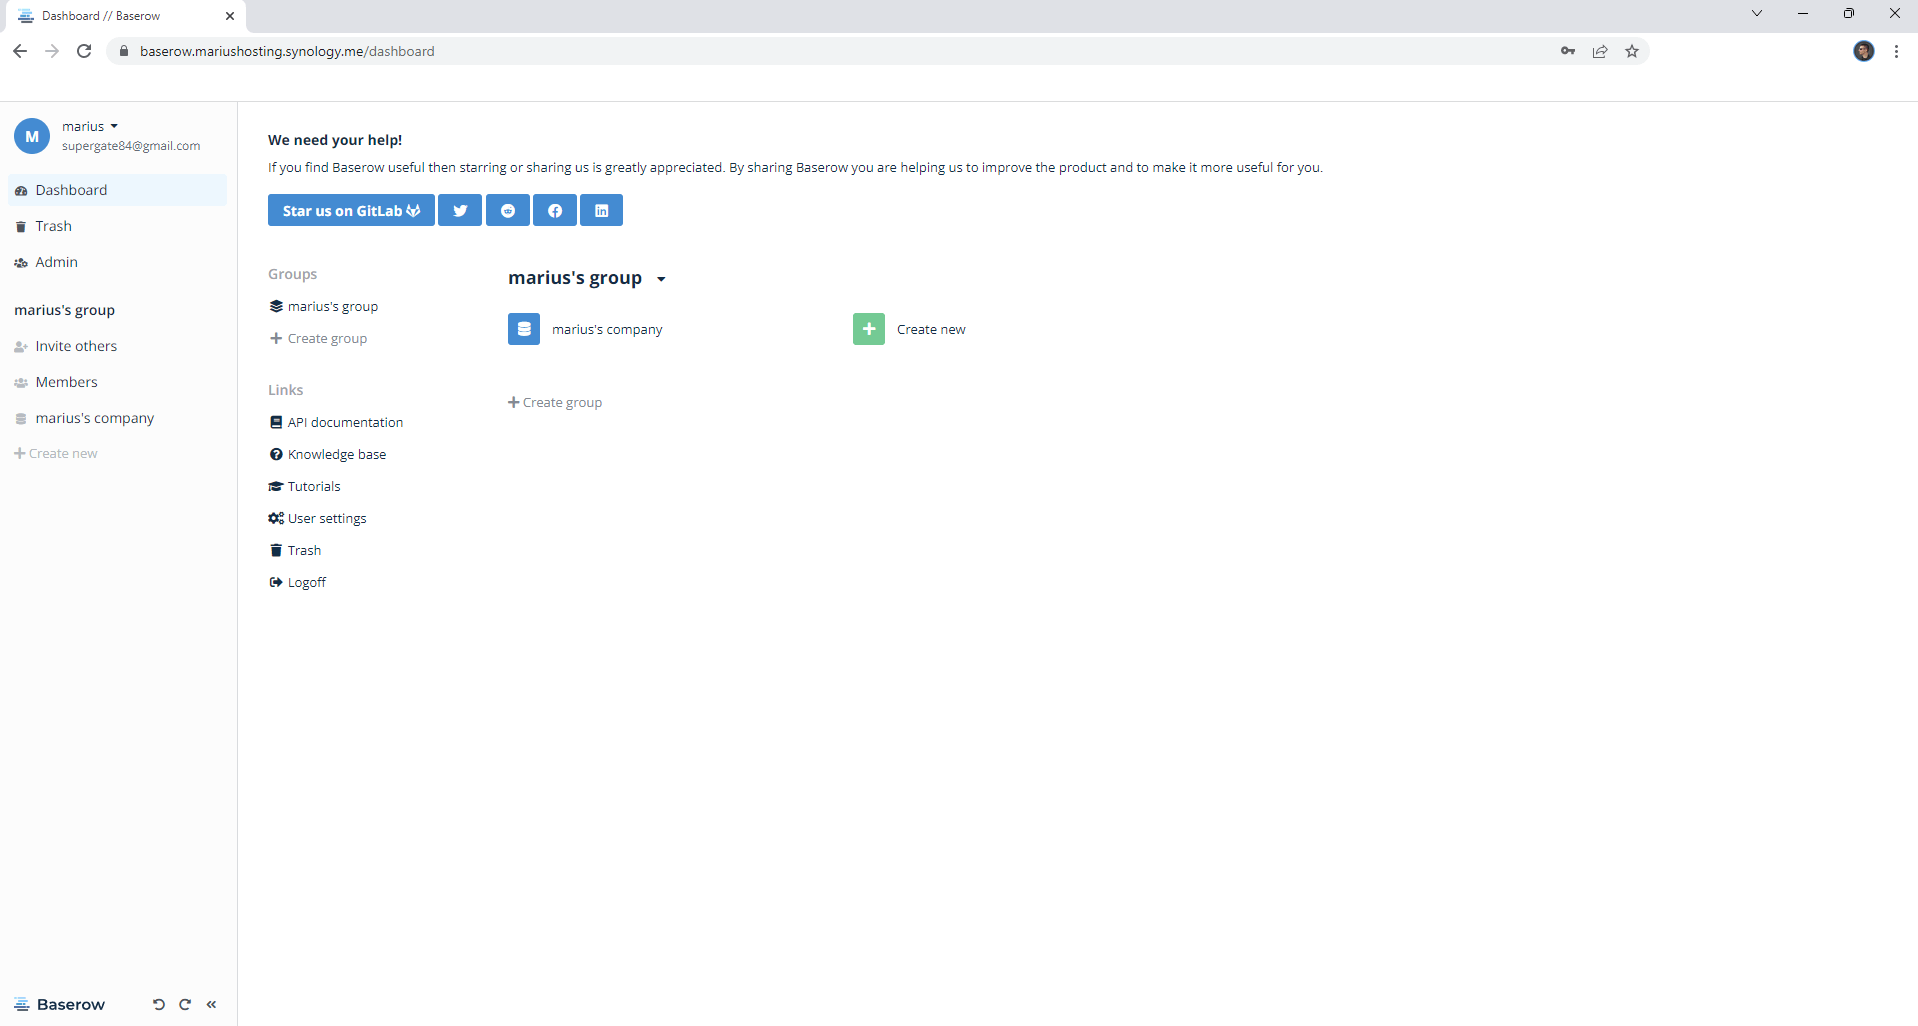
Task: Click Star us on GitLab button
Action: pos(351,210)
